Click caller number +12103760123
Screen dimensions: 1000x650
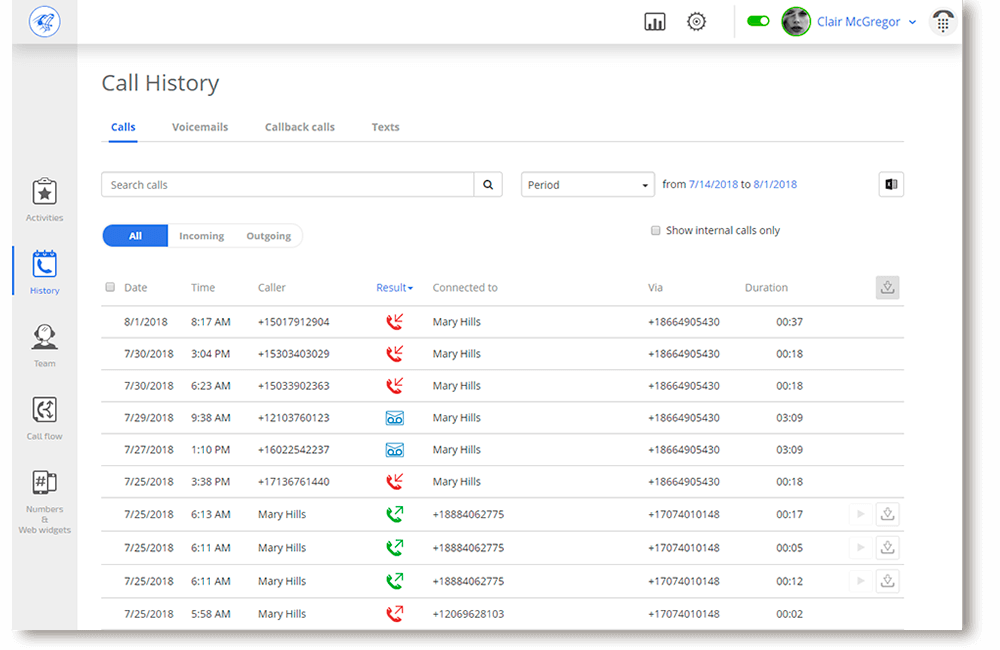click(x=293, y=418)
